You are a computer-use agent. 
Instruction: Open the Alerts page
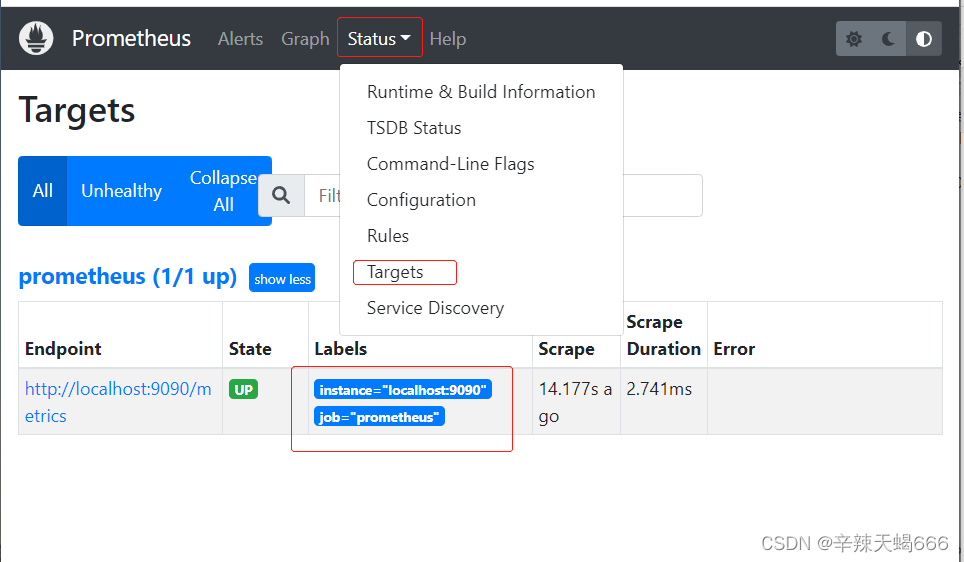pyautogui.click(x=240, y=39)
